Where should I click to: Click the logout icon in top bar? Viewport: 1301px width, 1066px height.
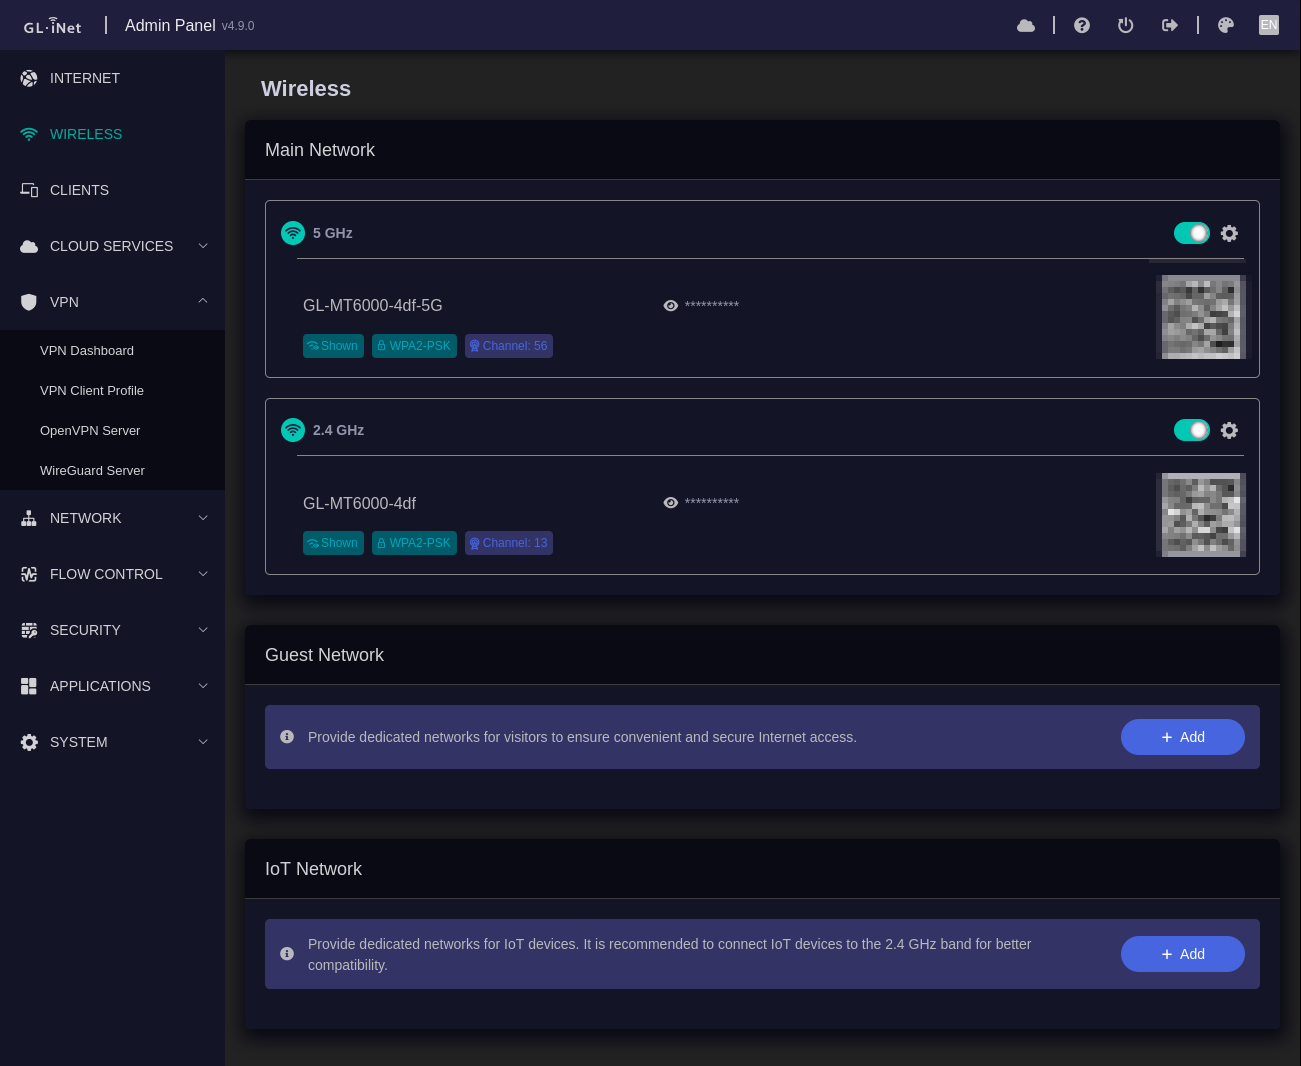click(x=1170, y=25)
